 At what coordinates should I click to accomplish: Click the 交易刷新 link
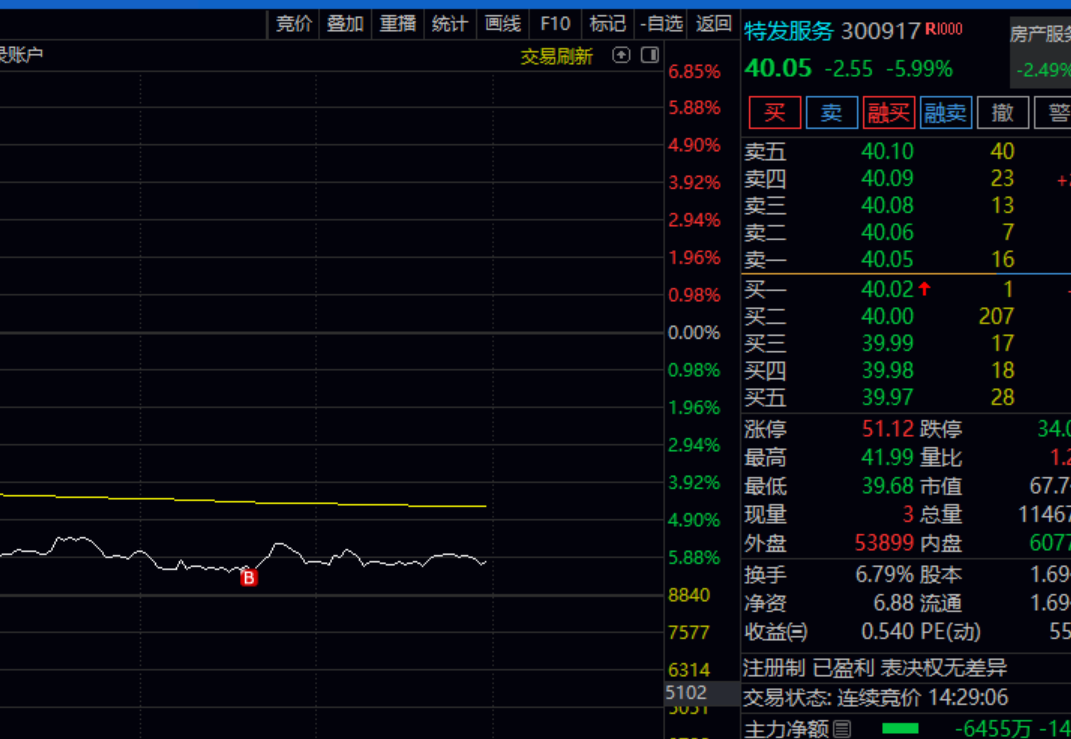click(557, 56)
